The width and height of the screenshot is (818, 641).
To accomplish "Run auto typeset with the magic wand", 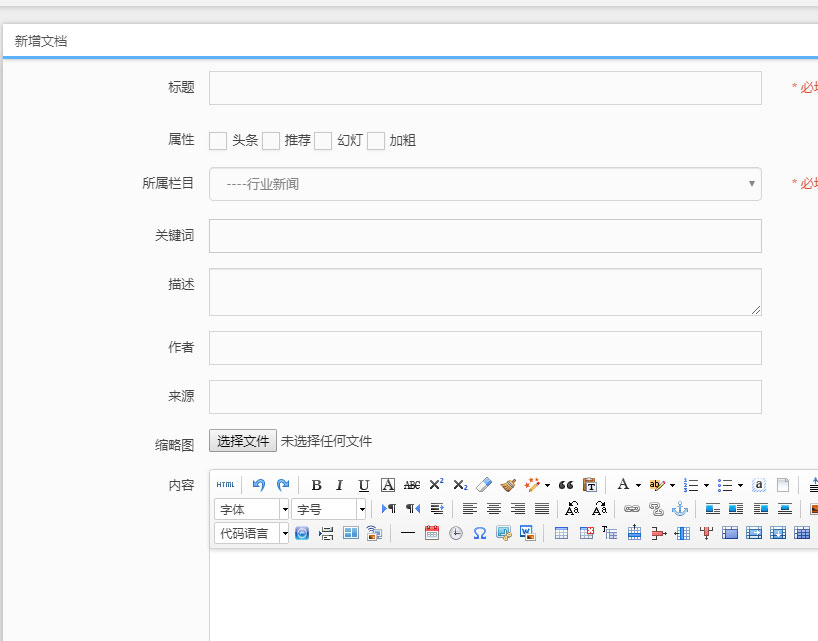I will tap(532, 485).
